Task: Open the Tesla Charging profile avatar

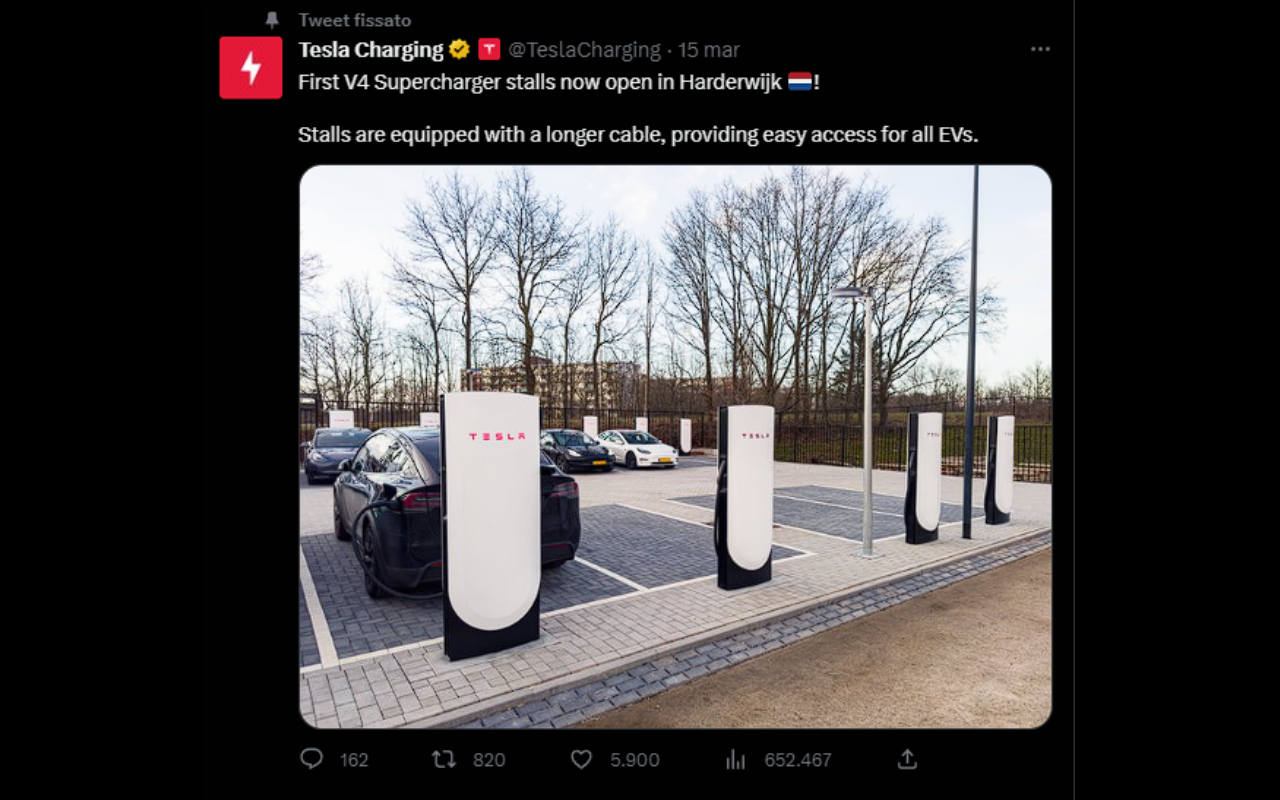Action: pos(251,68)
